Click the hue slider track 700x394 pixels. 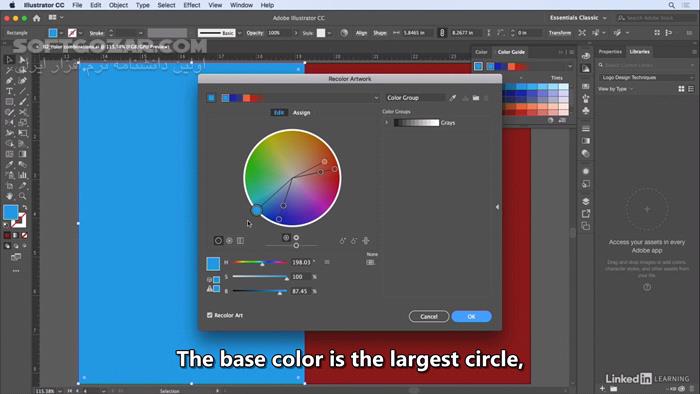[259, 262]
